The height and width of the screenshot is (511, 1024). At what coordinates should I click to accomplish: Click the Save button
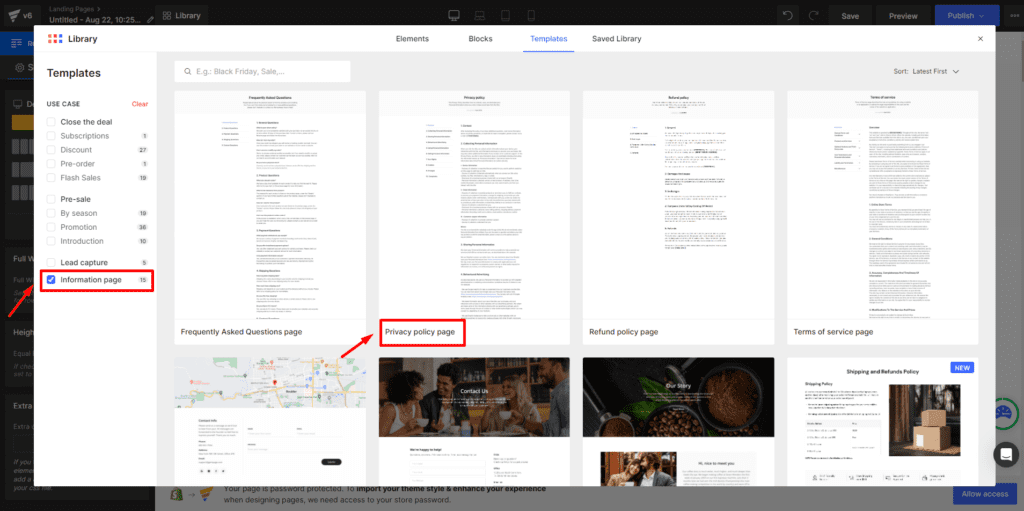pyautogui.click(x=850, y=16)
